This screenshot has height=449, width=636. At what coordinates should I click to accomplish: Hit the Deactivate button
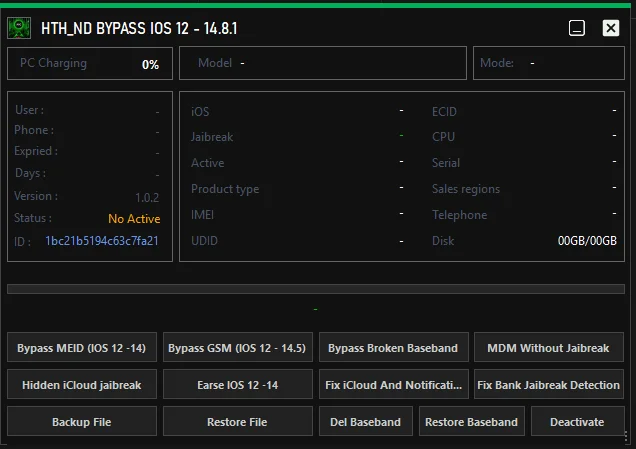click(x=577, y=421)
